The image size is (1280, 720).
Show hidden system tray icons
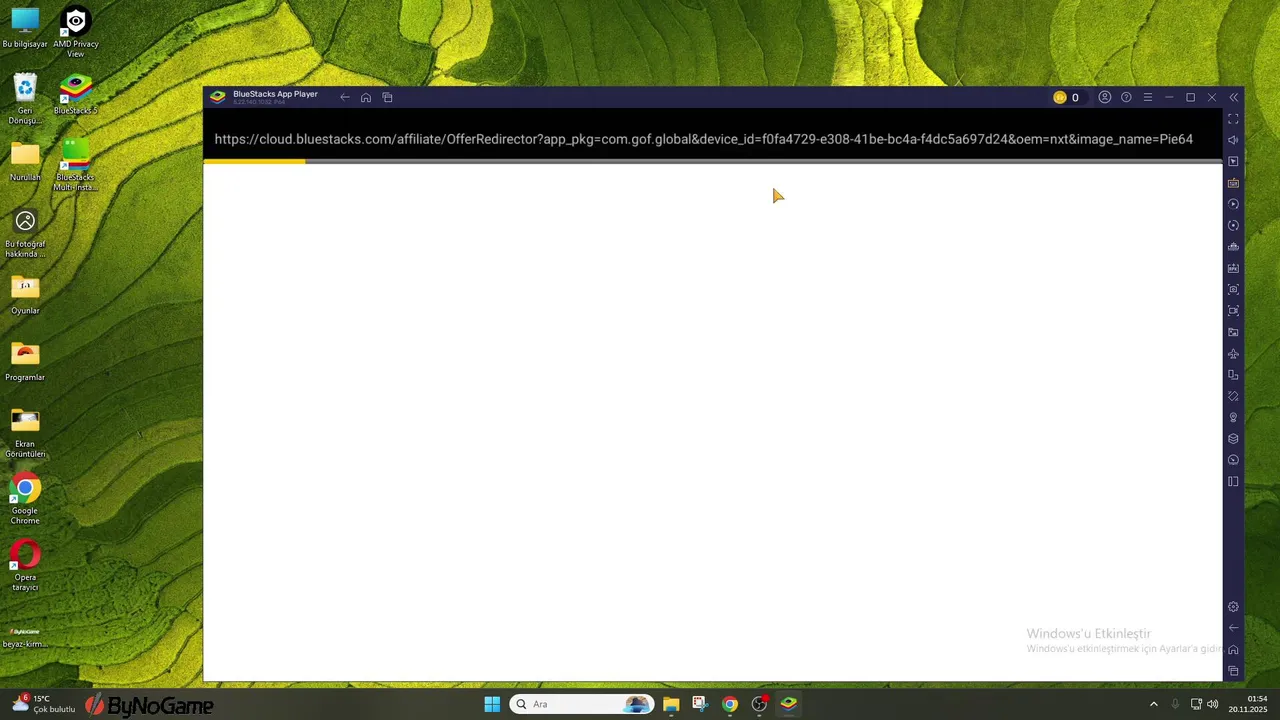tap(1153, 704)
